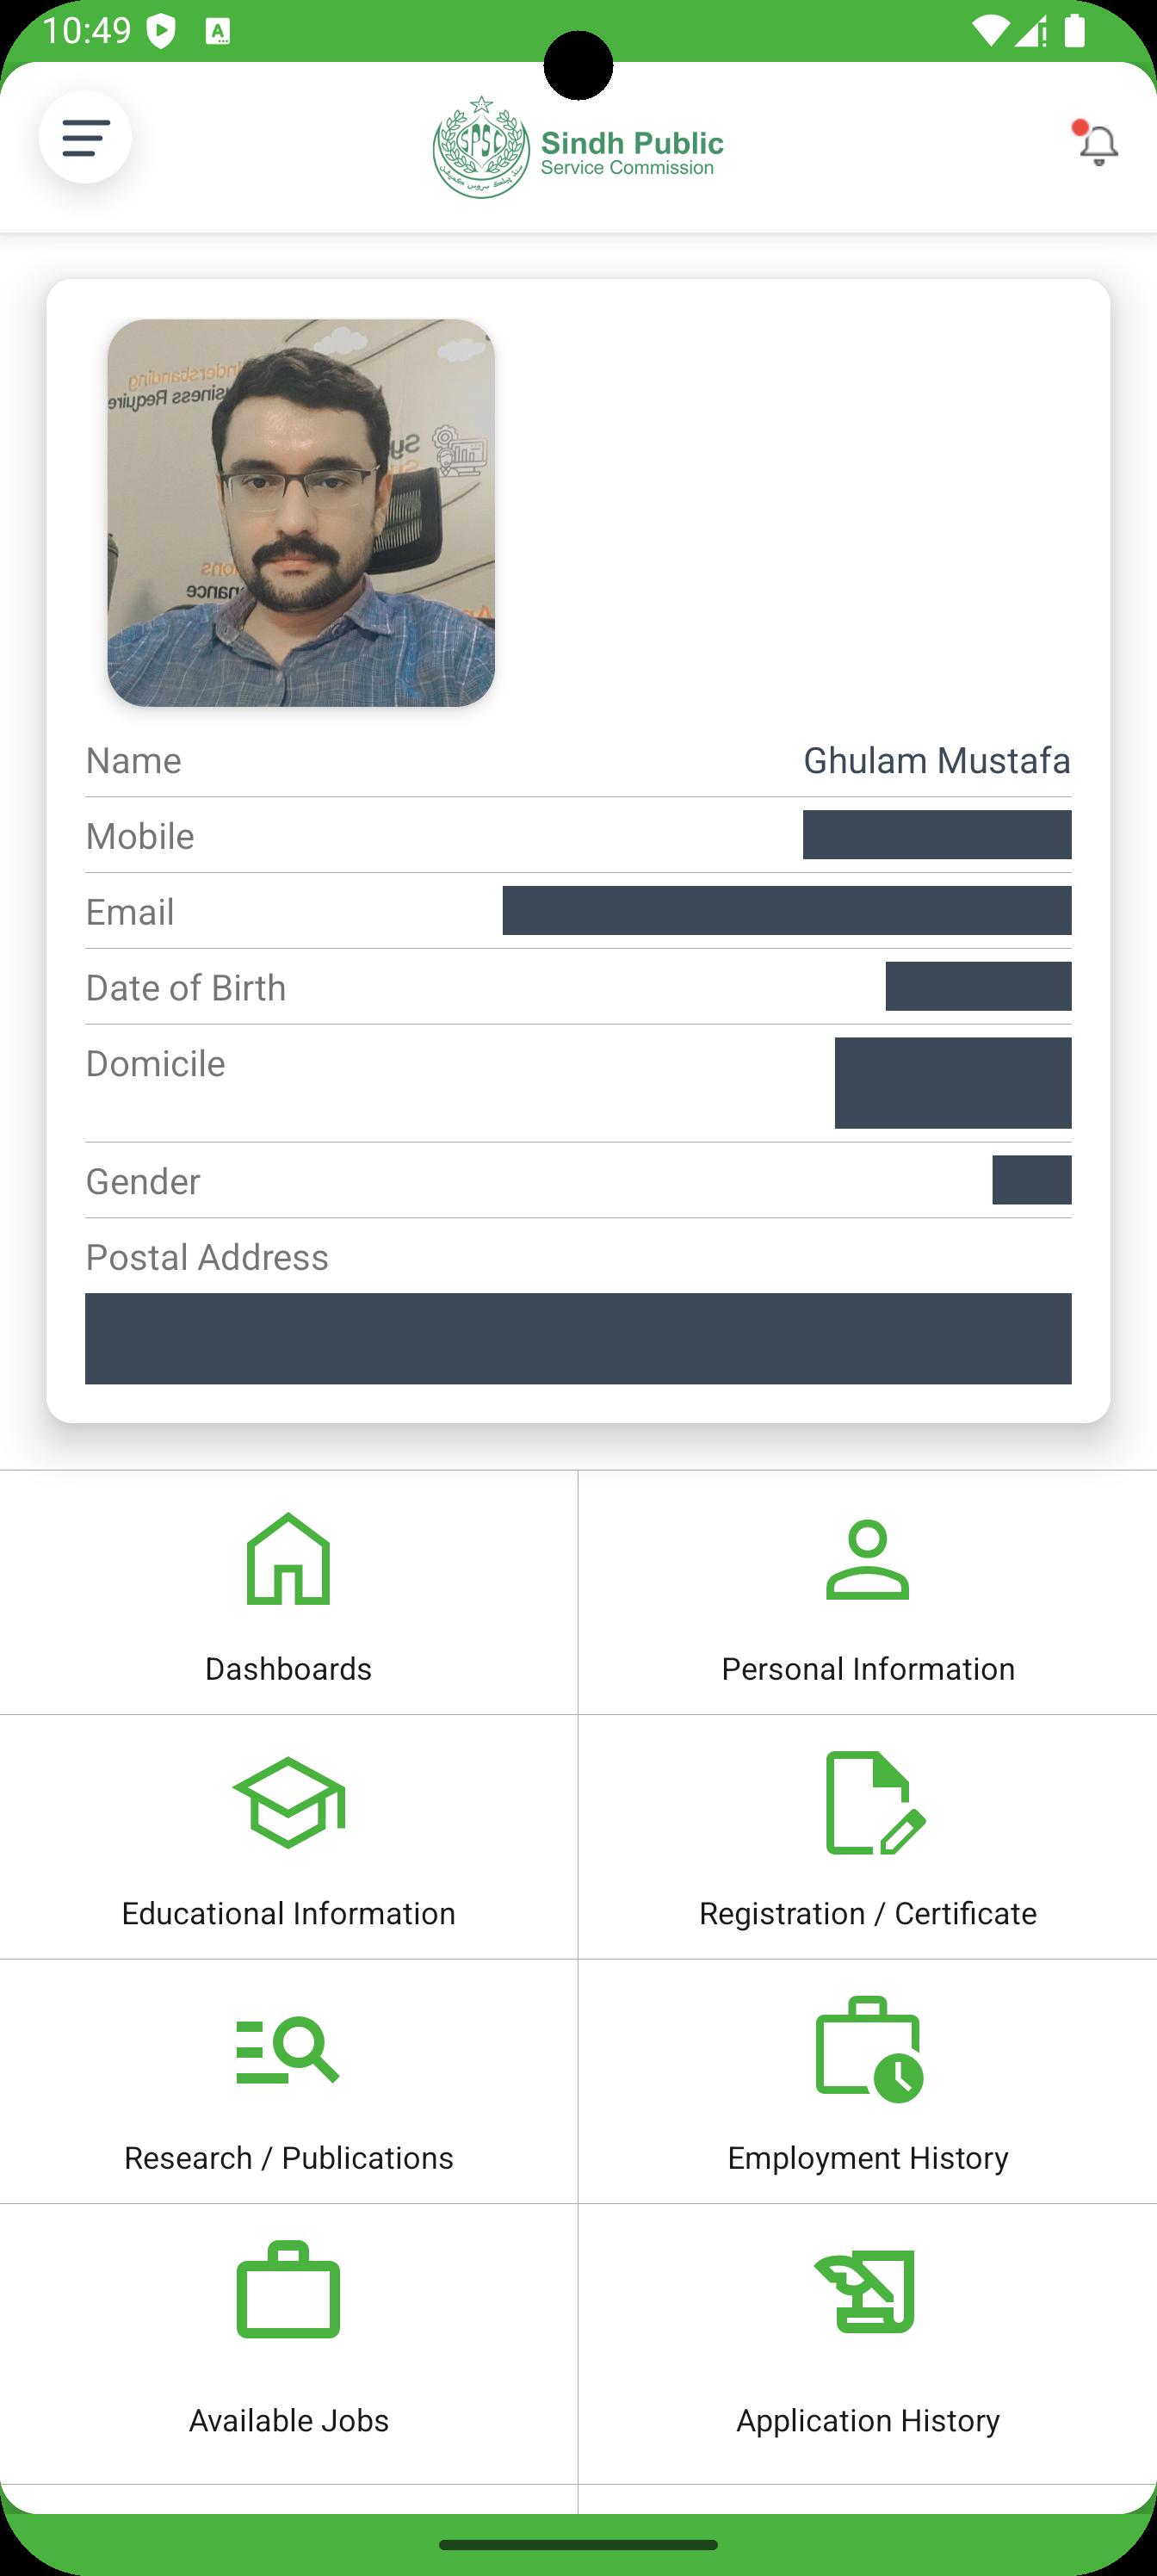Screen dimensions: 1157x2576
Task: Open Employment History label
Action: point(868,2158)
